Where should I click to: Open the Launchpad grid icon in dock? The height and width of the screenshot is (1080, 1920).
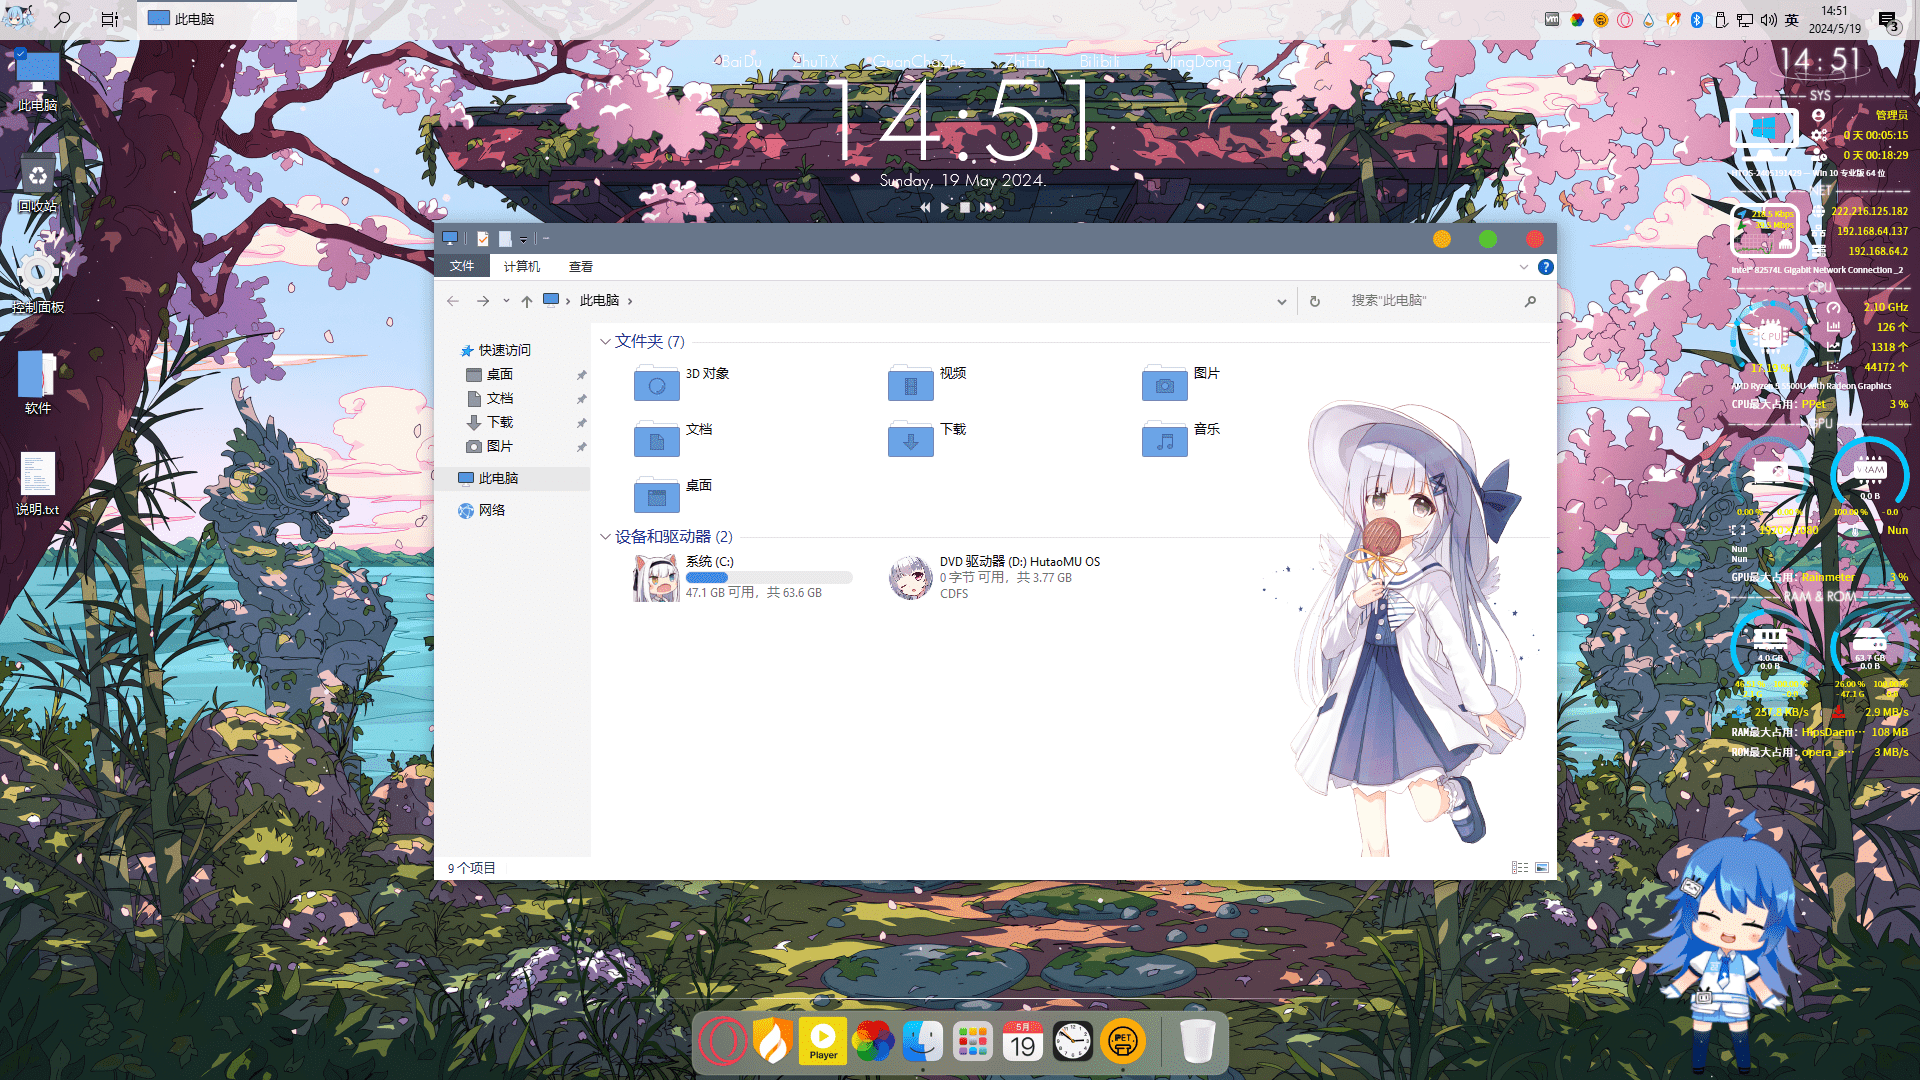pyautogui.click(x=972, y=1041)
